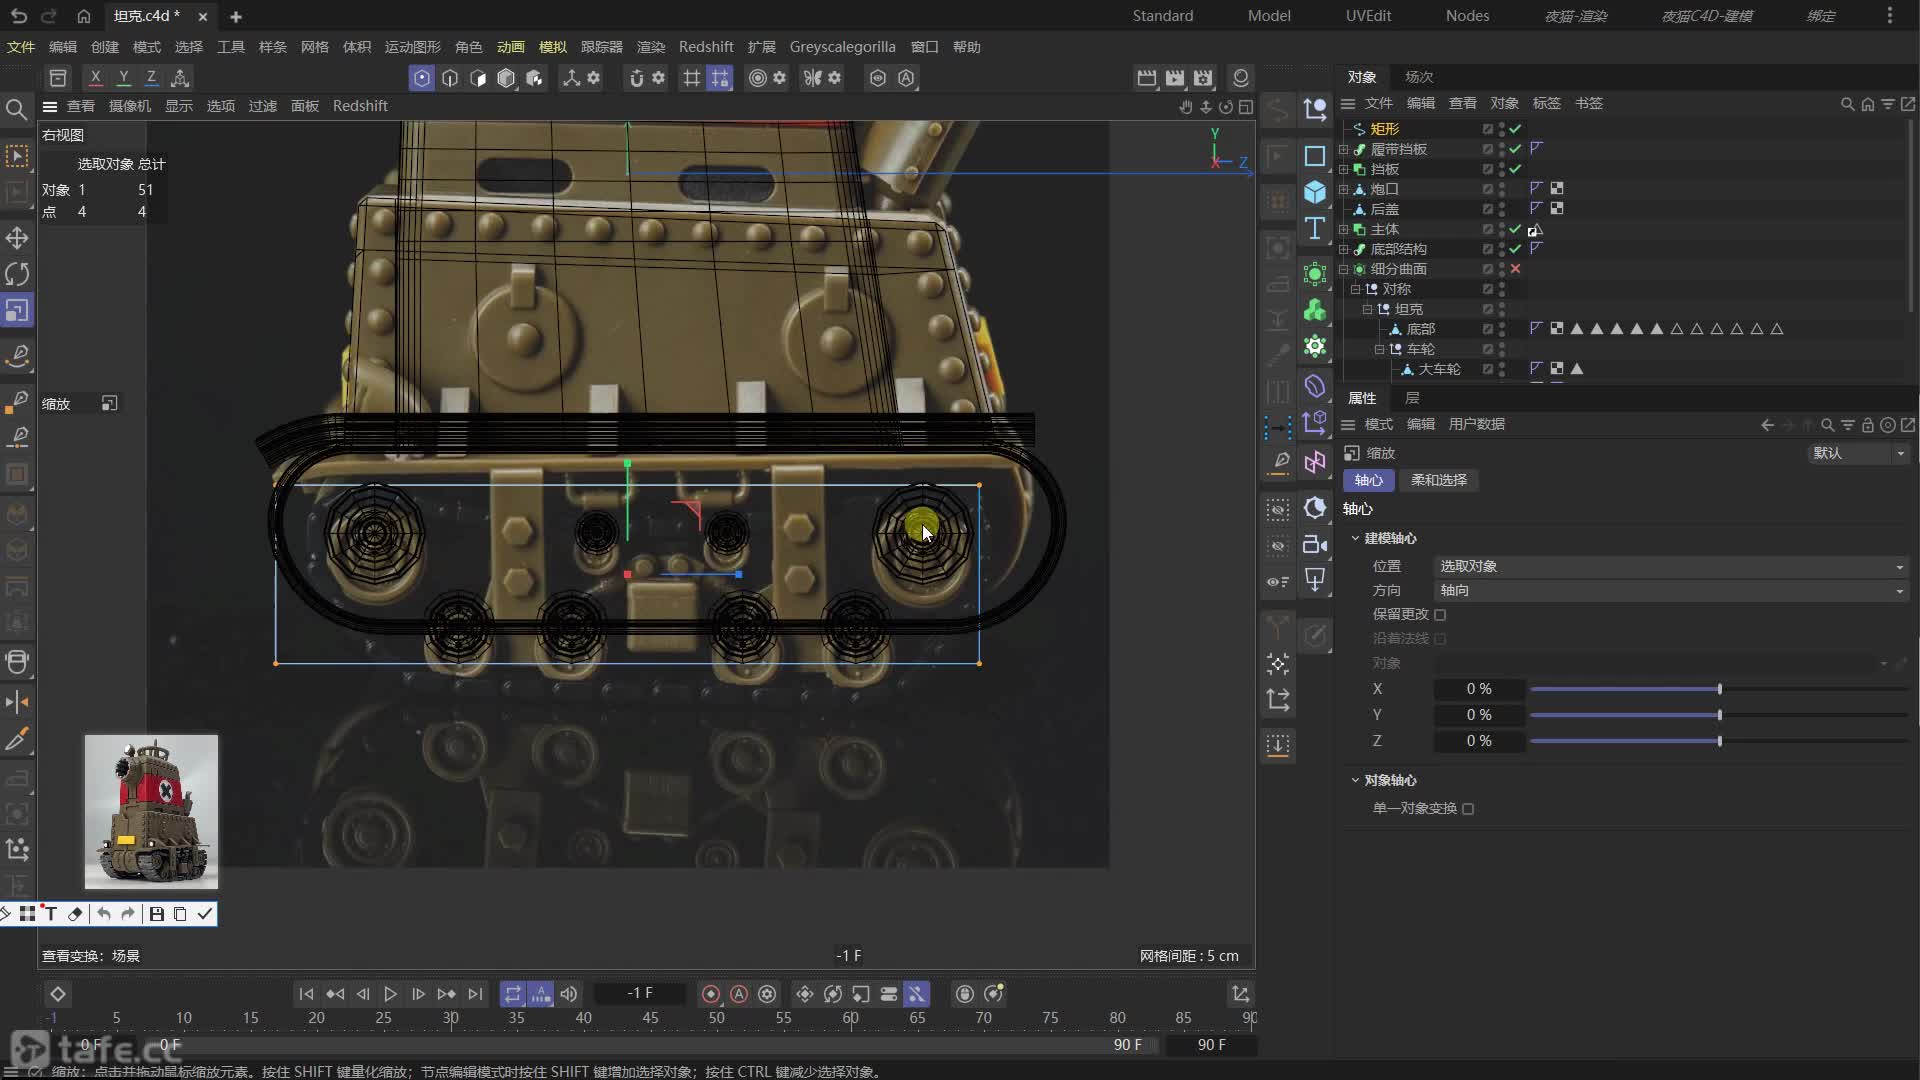Screen dimensions: 1920x1080
Task: Toggle Y axis lock icon
Action: [123, 77]
